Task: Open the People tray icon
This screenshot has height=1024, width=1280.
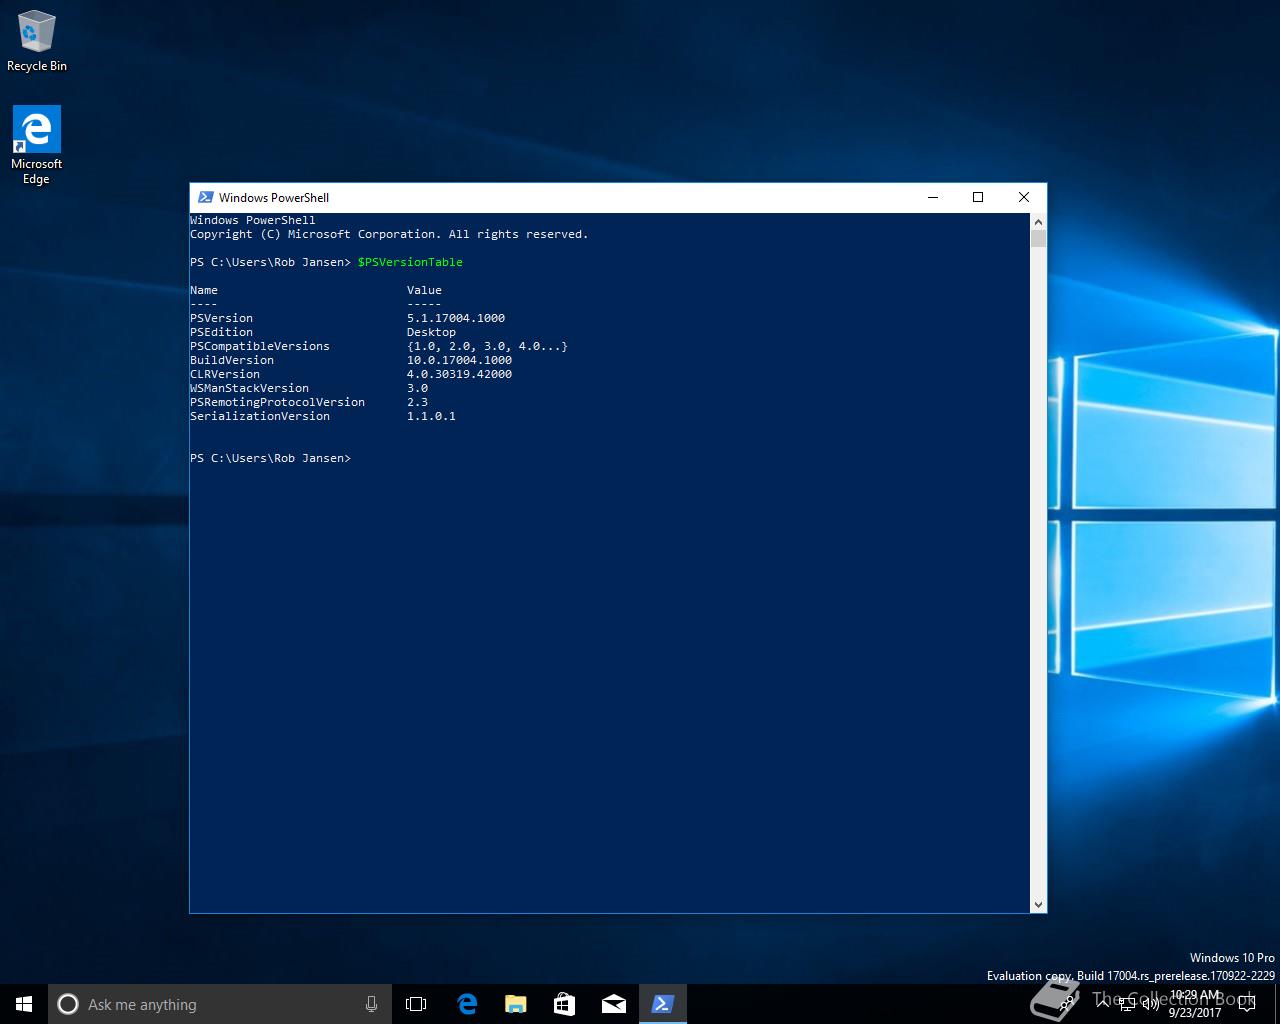Action: point(1069,1004)
